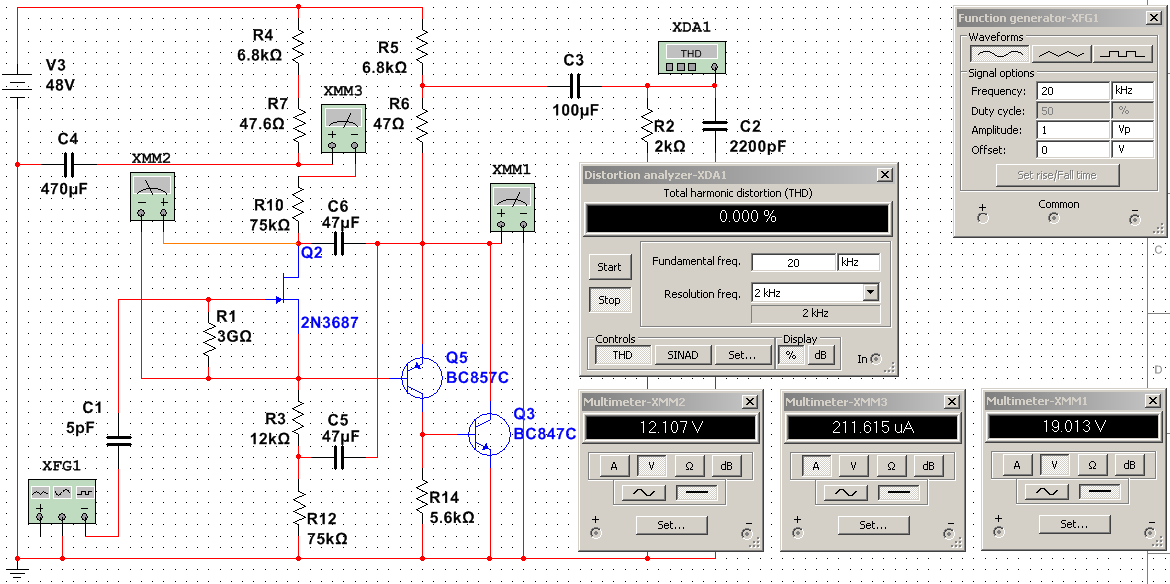Select the C1 5pF capacitor symbol
Viewport: 1170px width, 584px height.
(x=118, y=440)
